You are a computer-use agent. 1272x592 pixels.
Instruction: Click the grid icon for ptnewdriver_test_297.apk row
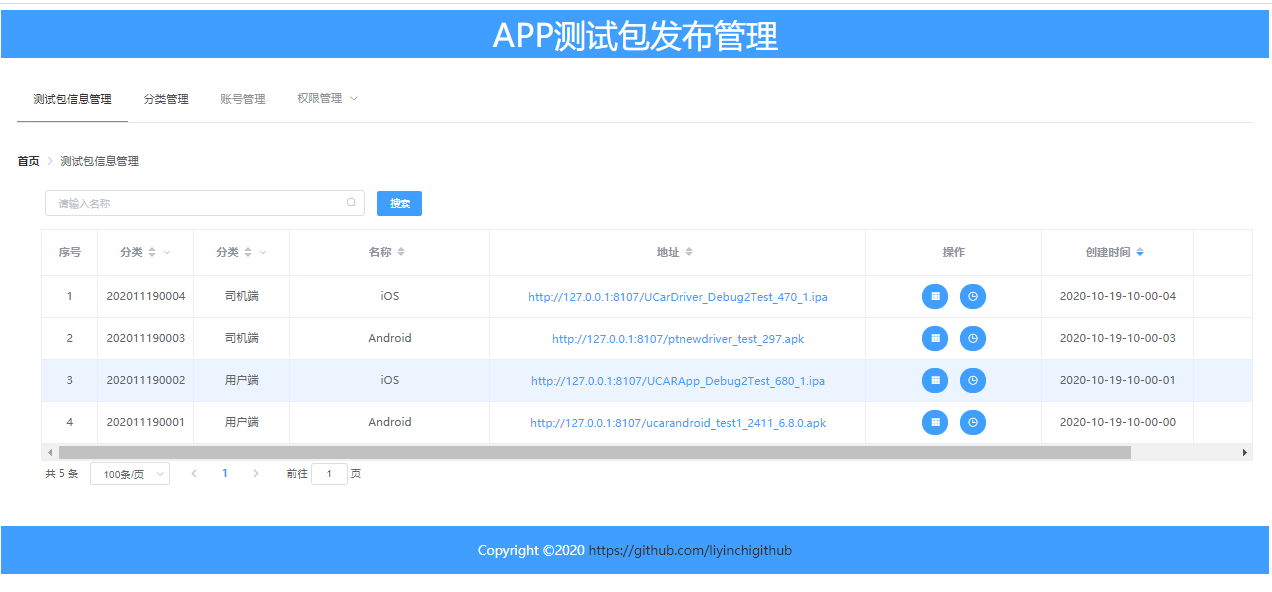pyautogui.click(x=935, y=338)
